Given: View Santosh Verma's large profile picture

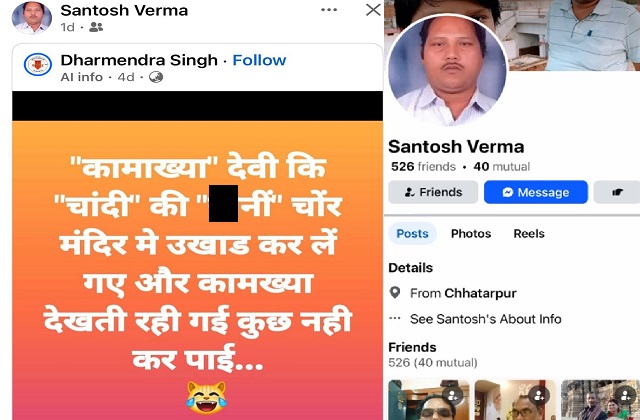Looking at the screenshot, I should point(447,70).
